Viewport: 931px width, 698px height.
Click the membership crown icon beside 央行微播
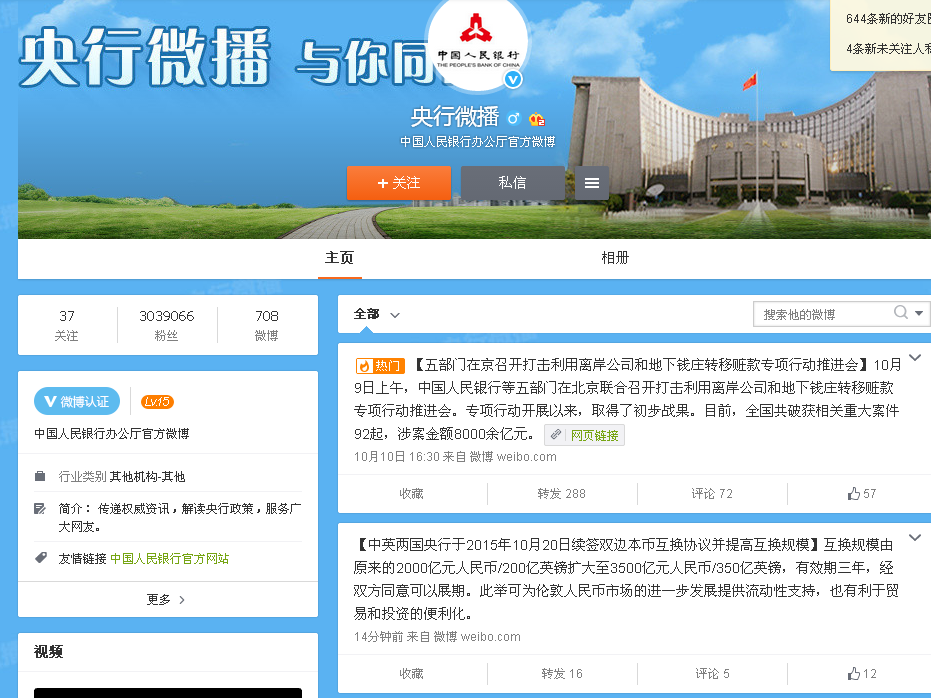coord(537,119)
